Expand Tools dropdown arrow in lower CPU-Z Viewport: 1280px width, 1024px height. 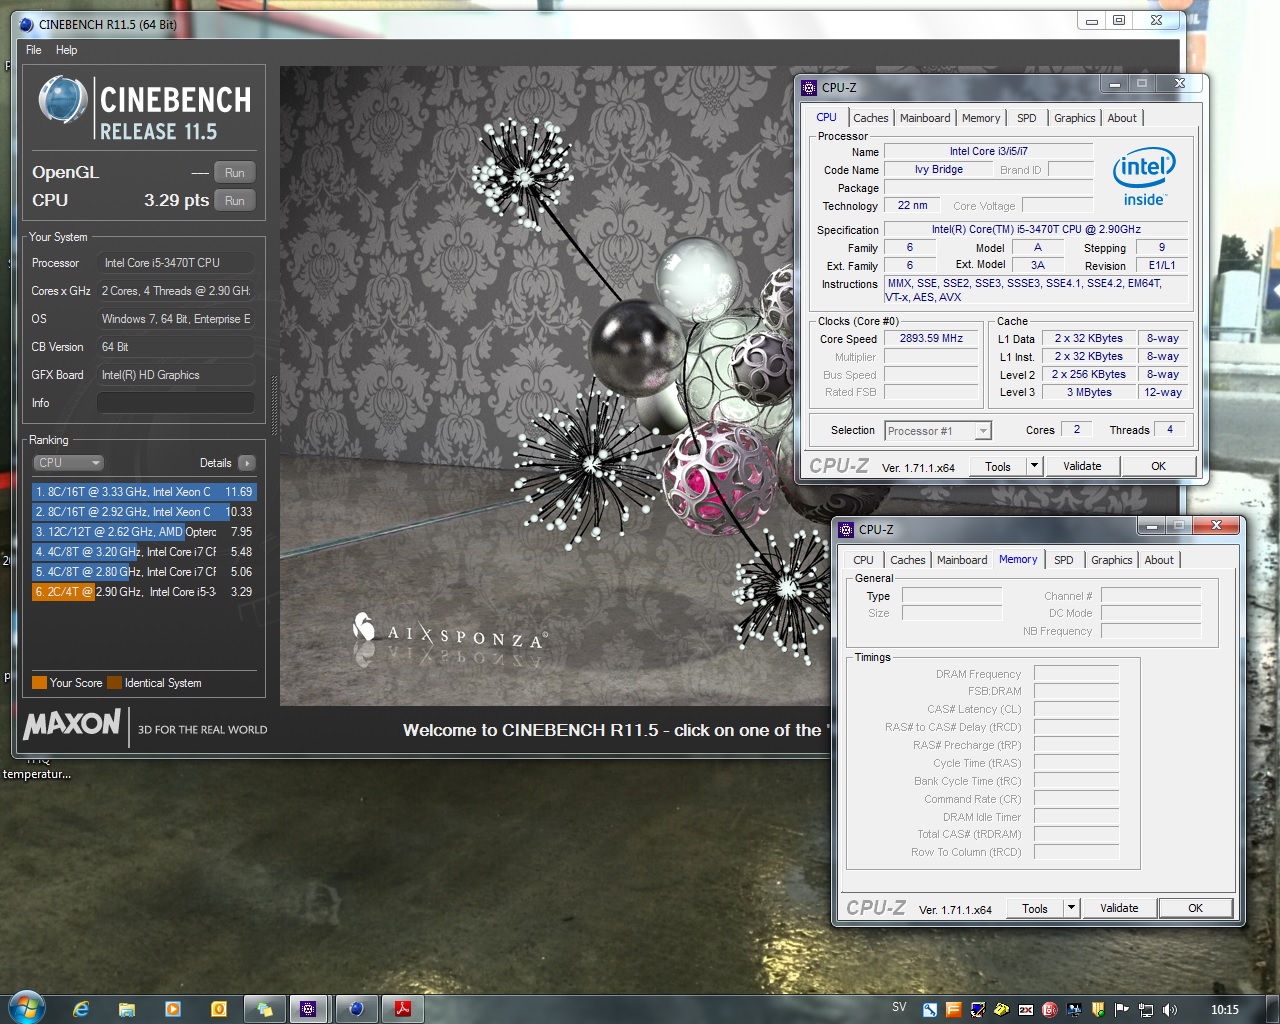click(x=1071, y=908)
